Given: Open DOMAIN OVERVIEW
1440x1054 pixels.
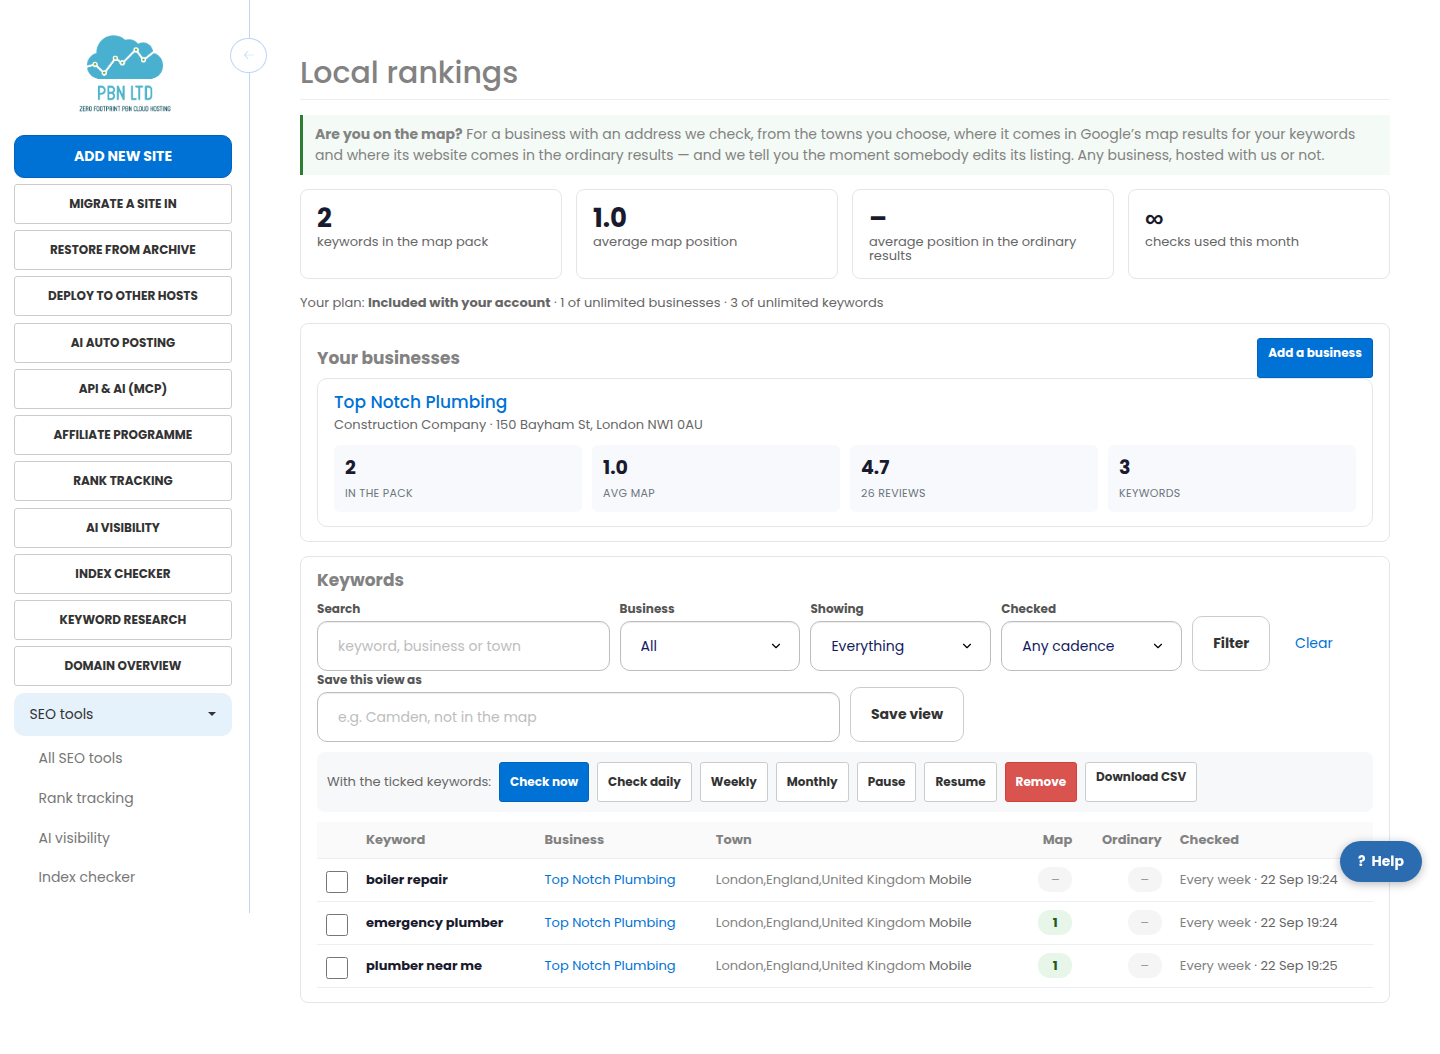Looking at the screenshot, I should coord(123,665).
